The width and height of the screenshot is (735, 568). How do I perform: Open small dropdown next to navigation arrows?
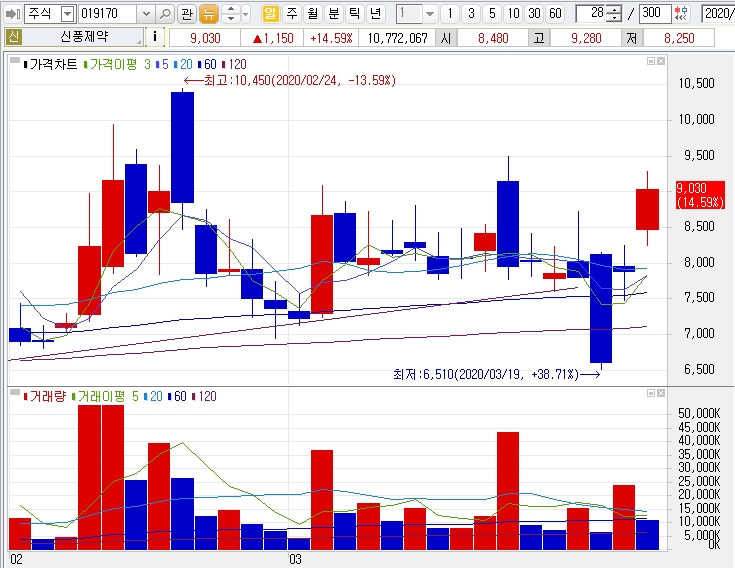click(x=245, y=14)
